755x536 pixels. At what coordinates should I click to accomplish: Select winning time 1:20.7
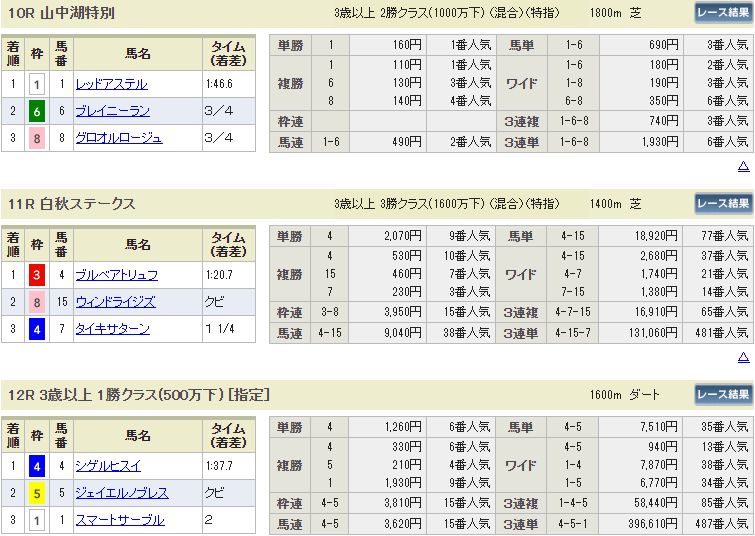pos(220,275)
